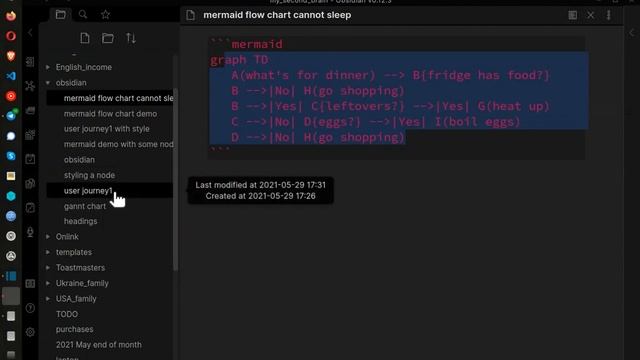Click the 'mermaid' code fence line

[x=246, y=44]
